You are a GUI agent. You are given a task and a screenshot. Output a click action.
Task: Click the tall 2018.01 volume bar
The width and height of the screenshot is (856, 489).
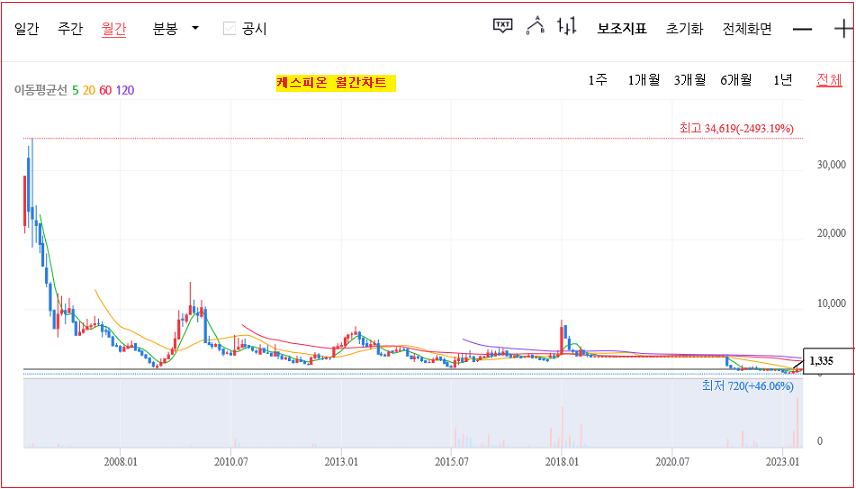pos(562,427)
